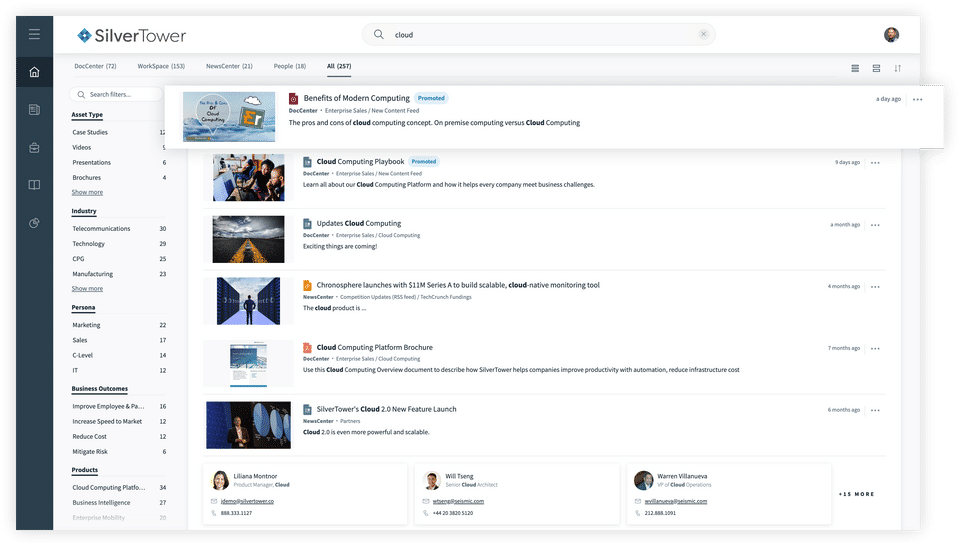Open Cloud Computing Playbook title

pos(360,162)
